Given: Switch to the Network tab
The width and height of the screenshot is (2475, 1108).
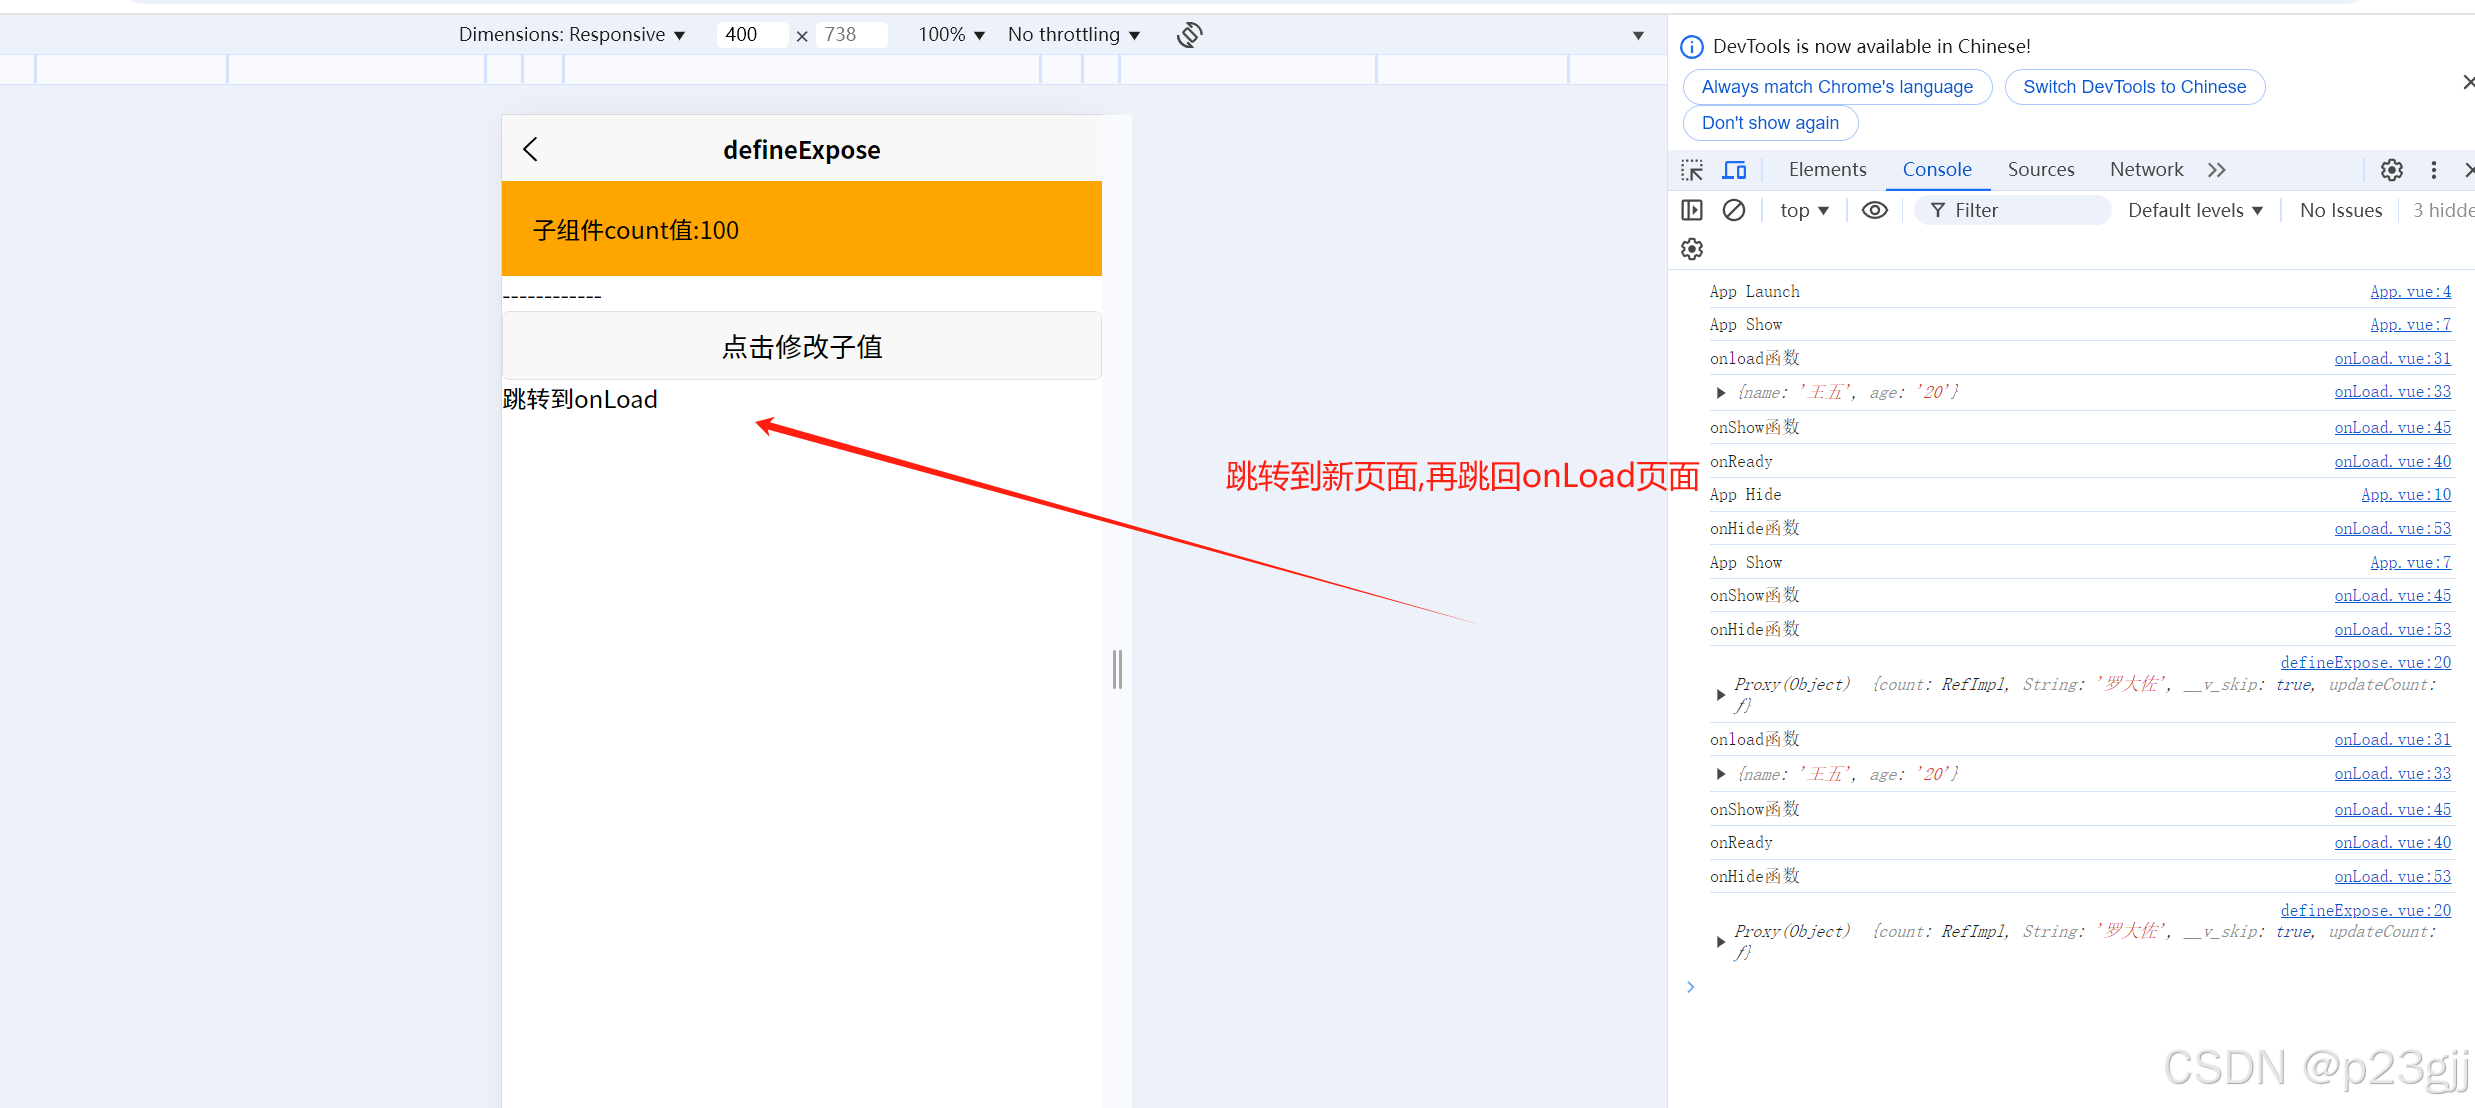Looking at the screenshot, I should point(2146,170).
